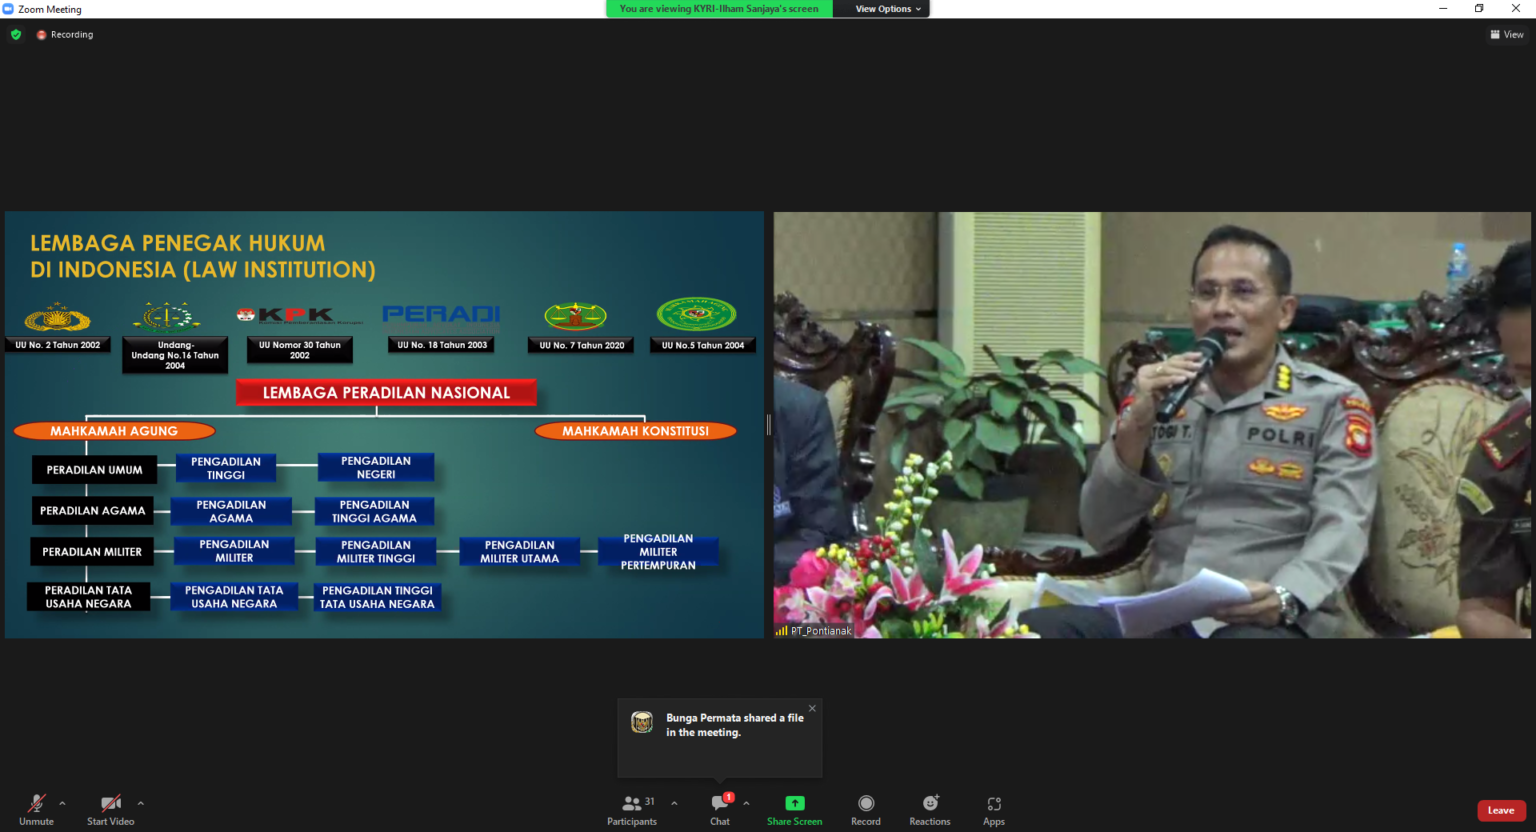Click the Recording status indicator
This screenshot has height=832, width=1536.
(x=65, y=35)
